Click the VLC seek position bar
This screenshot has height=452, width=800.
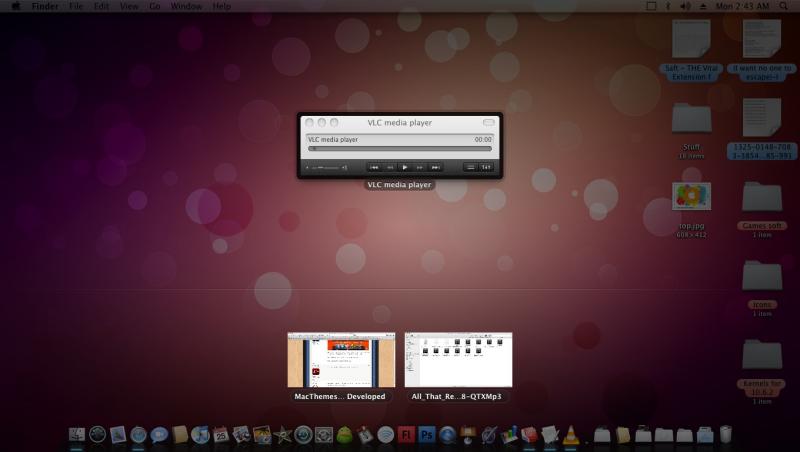pyautogui.click(x=399, y=149)
